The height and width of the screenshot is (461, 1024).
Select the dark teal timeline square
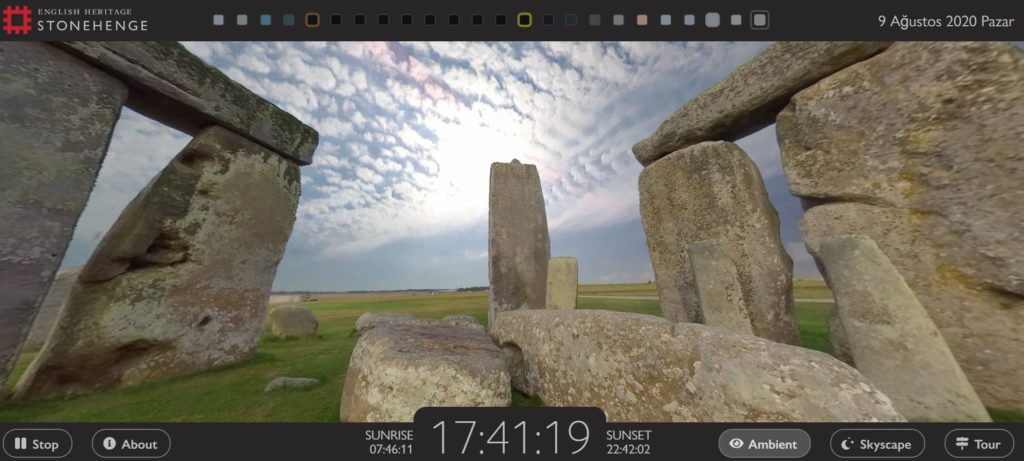(289, 20)
